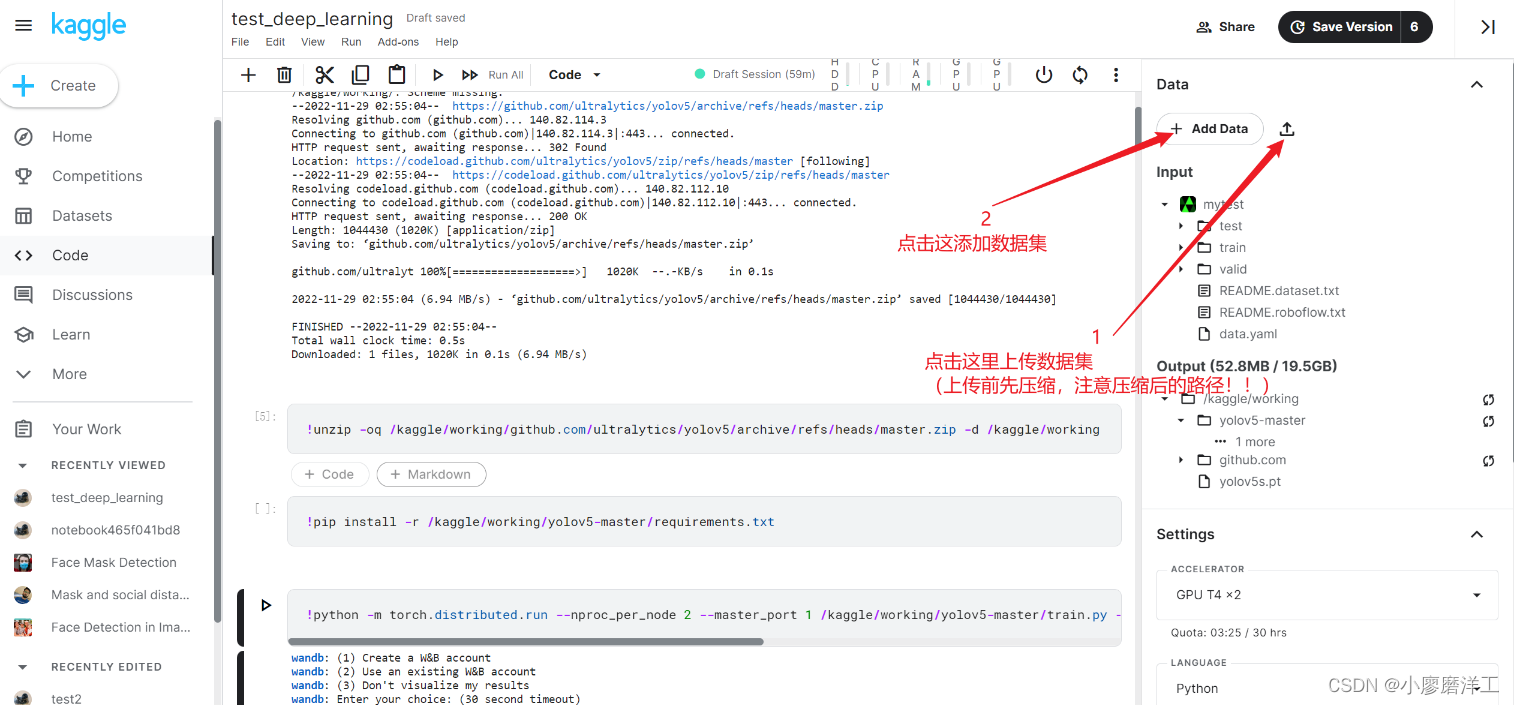
Task: Open the hamburger navigation menu
Action: pyautogui.click(x=23, y=26)
